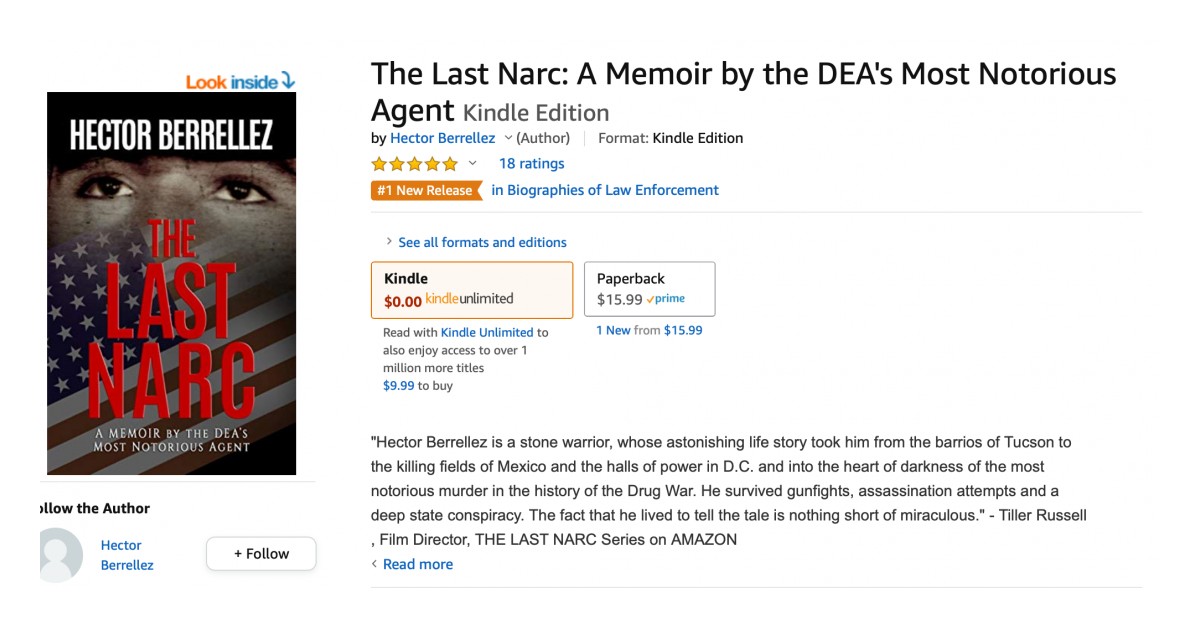Toggle following the author with + Follow
This screenshot has height=628, width=1200.
tap(260, 553)
